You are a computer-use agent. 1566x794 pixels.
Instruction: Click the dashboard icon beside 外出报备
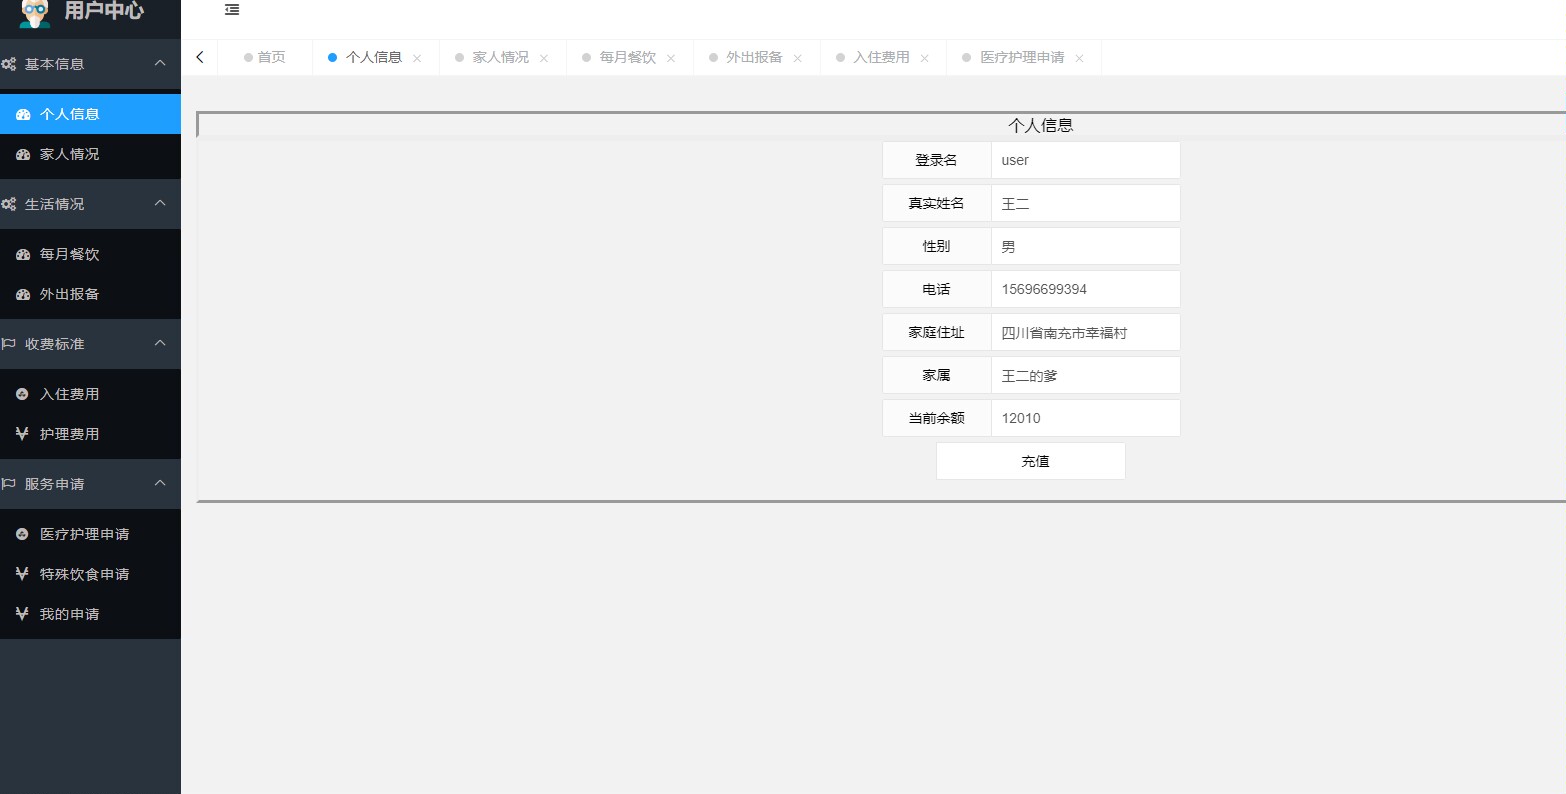[23, 294]
